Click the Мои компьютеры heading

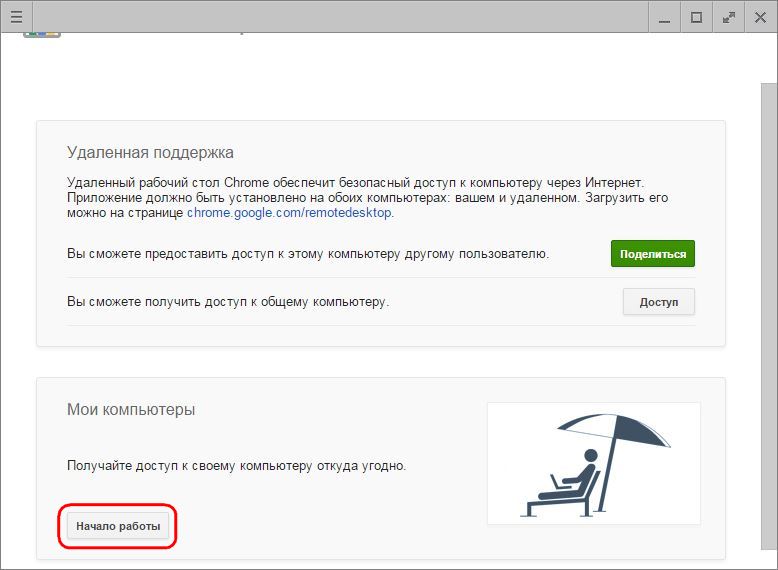pos(131,409)
